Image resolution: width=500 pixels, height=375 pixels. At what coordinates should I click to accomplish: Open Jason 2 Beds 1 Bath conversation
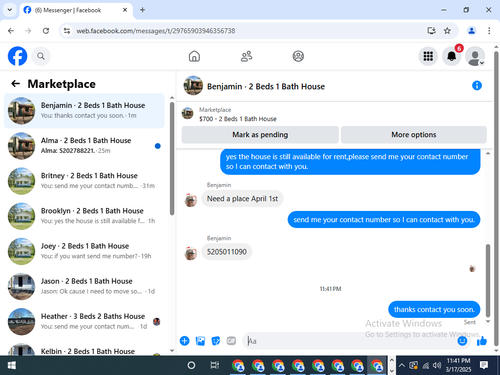click(x=84, y=286)
